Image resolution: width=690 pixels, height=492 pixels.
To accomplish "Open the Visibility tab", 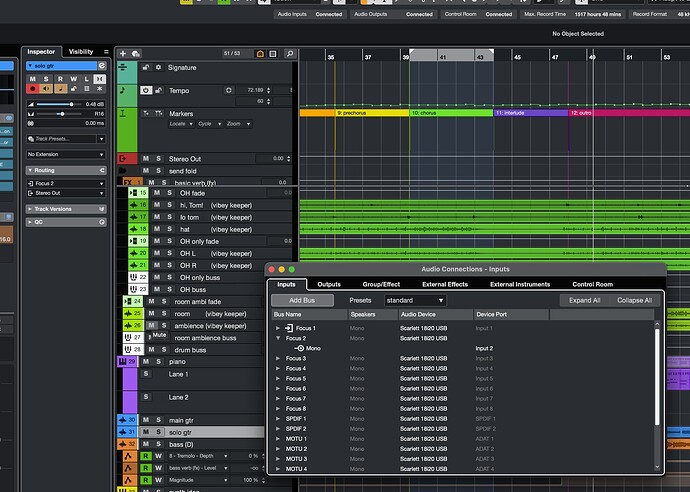I will click(x=81, y=51).
